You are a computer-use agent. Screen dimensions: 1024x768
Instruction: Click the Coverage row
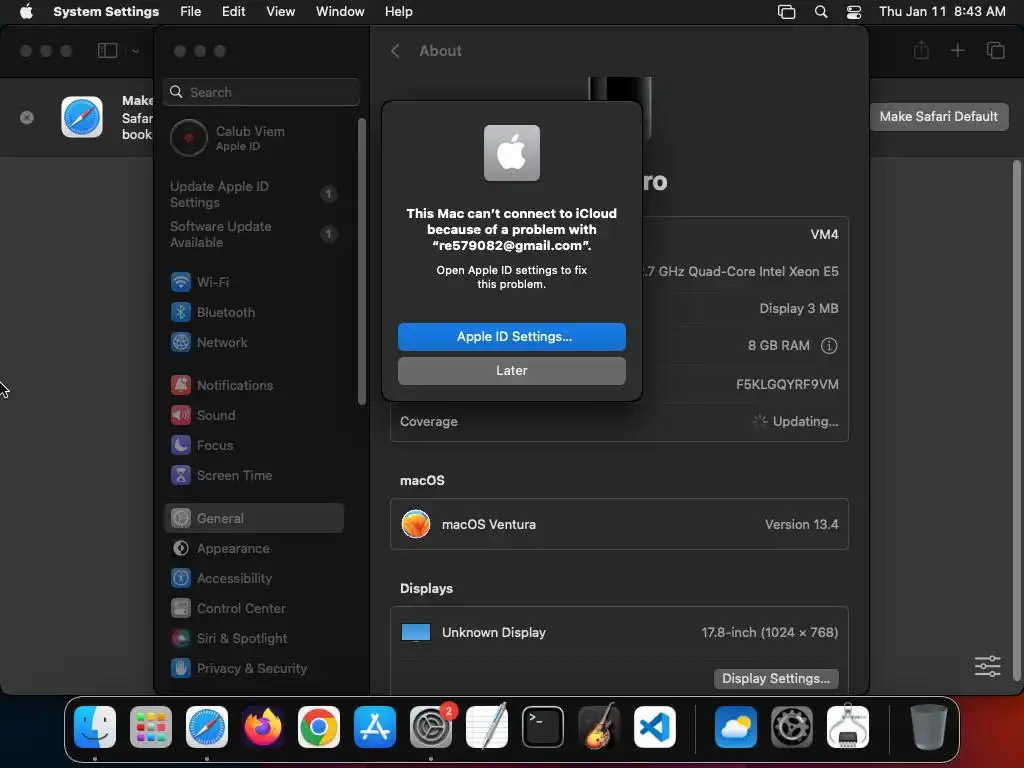point(619,422)
